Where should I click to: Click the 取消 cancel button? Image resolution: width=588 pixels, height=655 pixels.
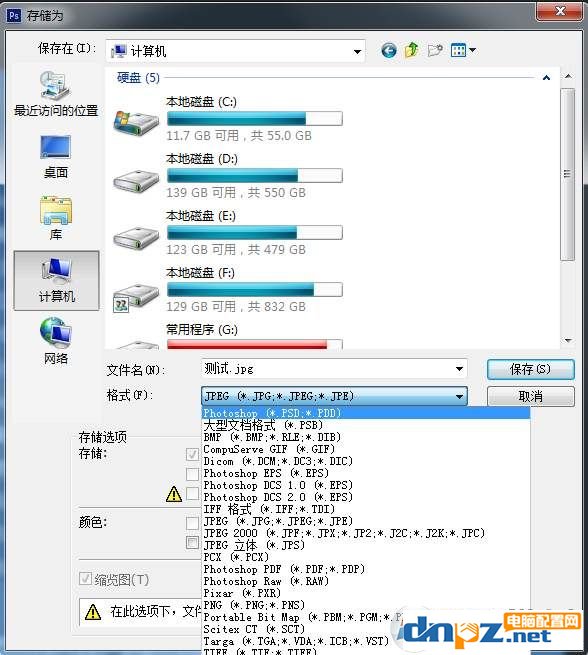pos(530,396)
